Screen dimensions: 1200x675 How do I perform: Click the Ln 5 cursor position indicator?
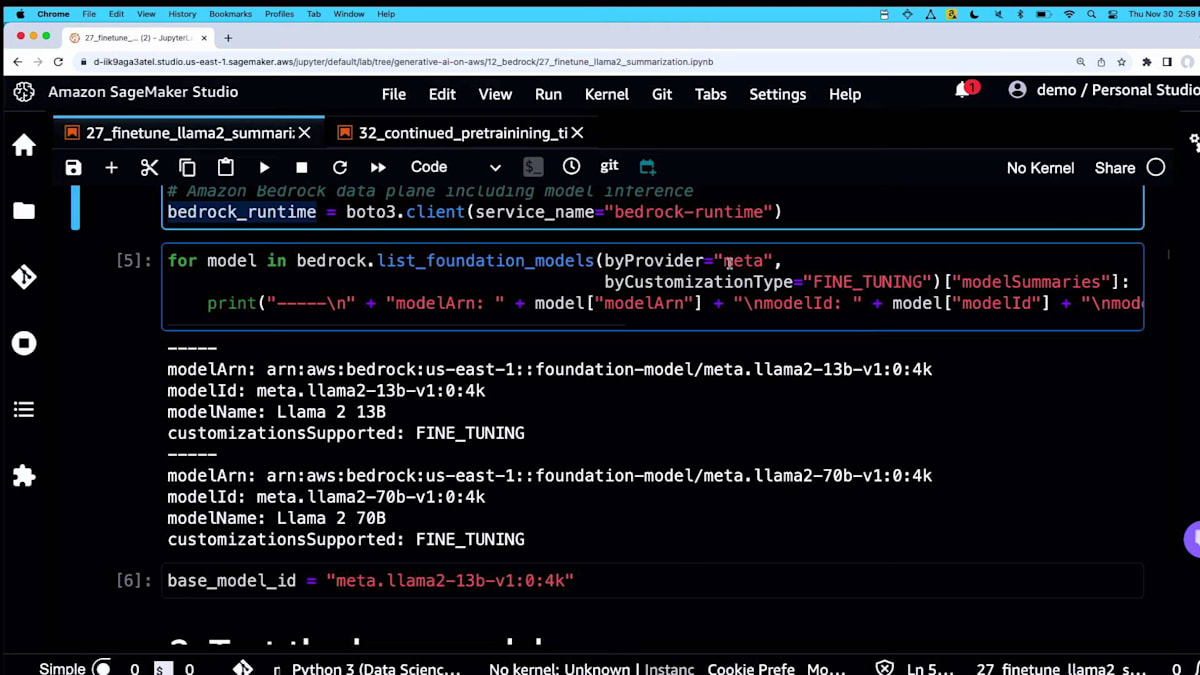(929, 668)
